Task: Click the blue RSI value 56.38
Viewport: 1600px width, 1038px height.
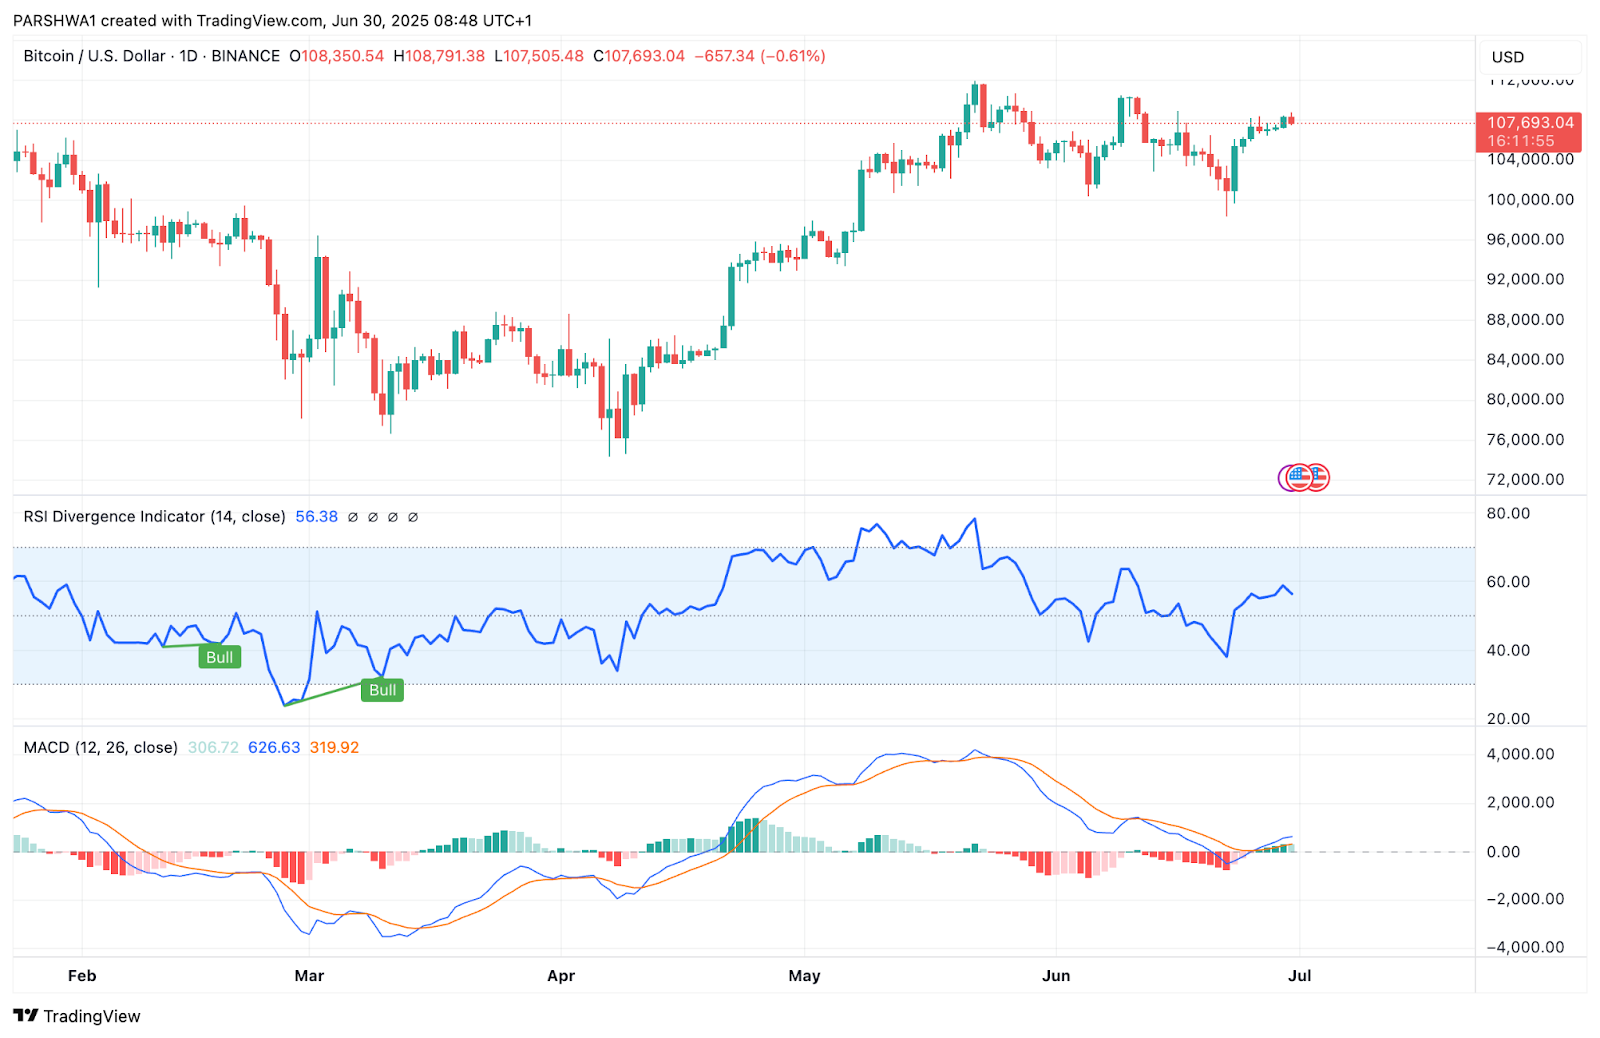Action: 316,517
